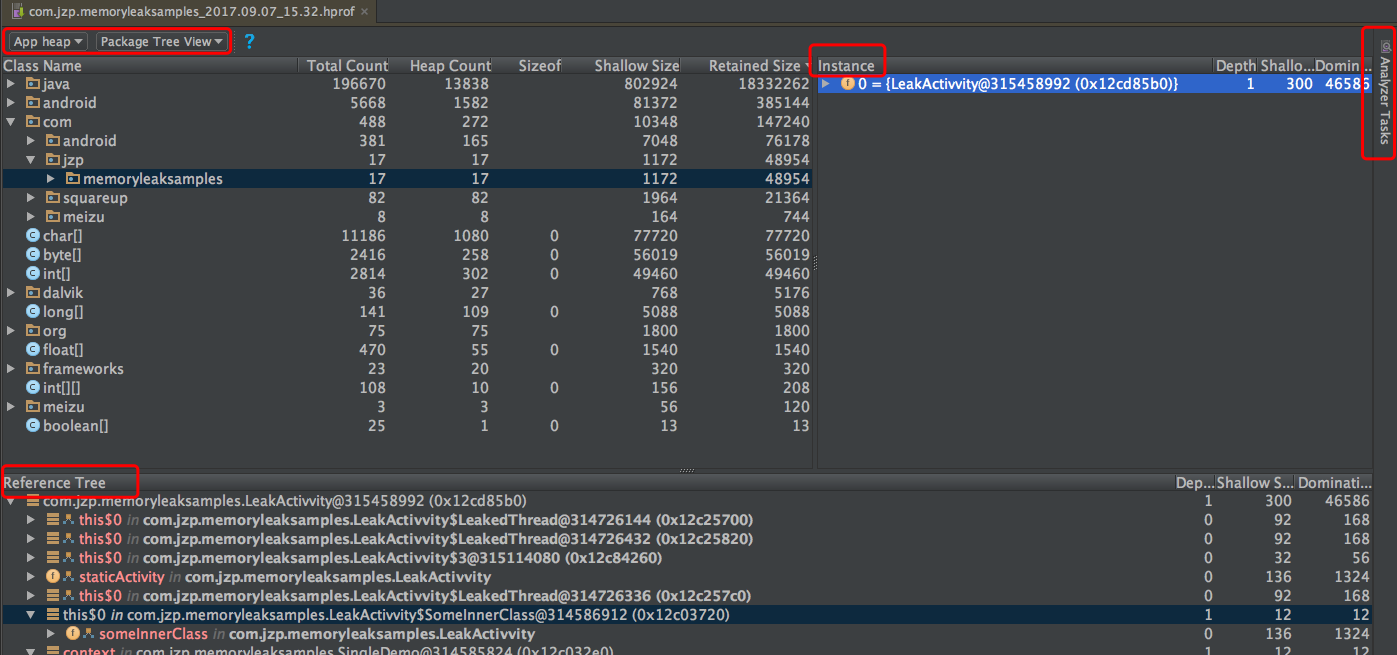Select the staticActivity reference row
Viewport: 1397px width, 655px height.
tap(686, 577)
